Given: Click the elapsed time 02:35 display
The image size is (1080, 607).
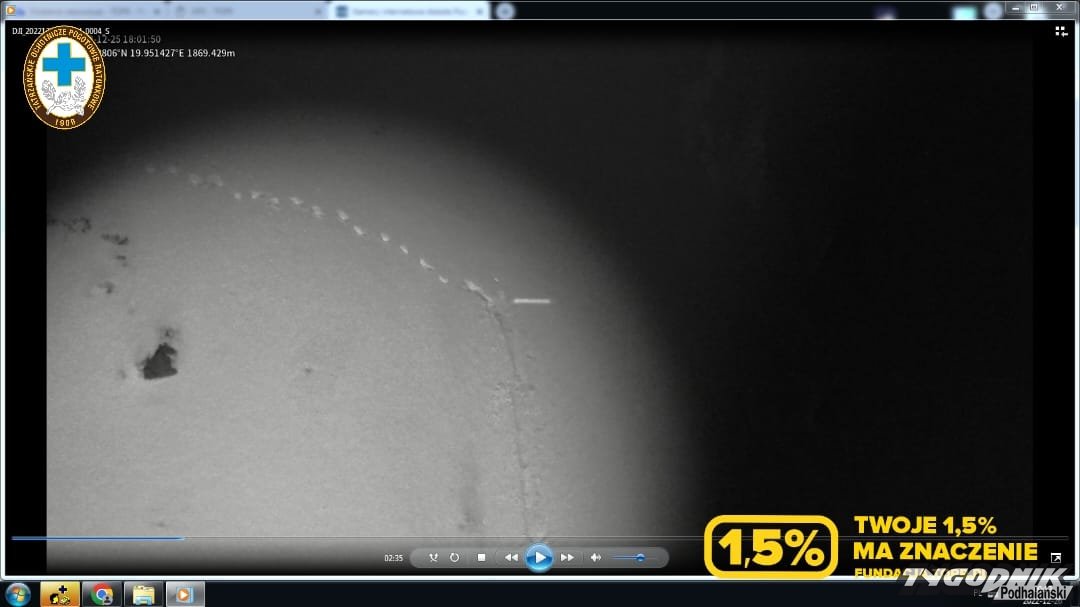Looking at the screenshot, I should pyautogui.click(x=393, y=558).
